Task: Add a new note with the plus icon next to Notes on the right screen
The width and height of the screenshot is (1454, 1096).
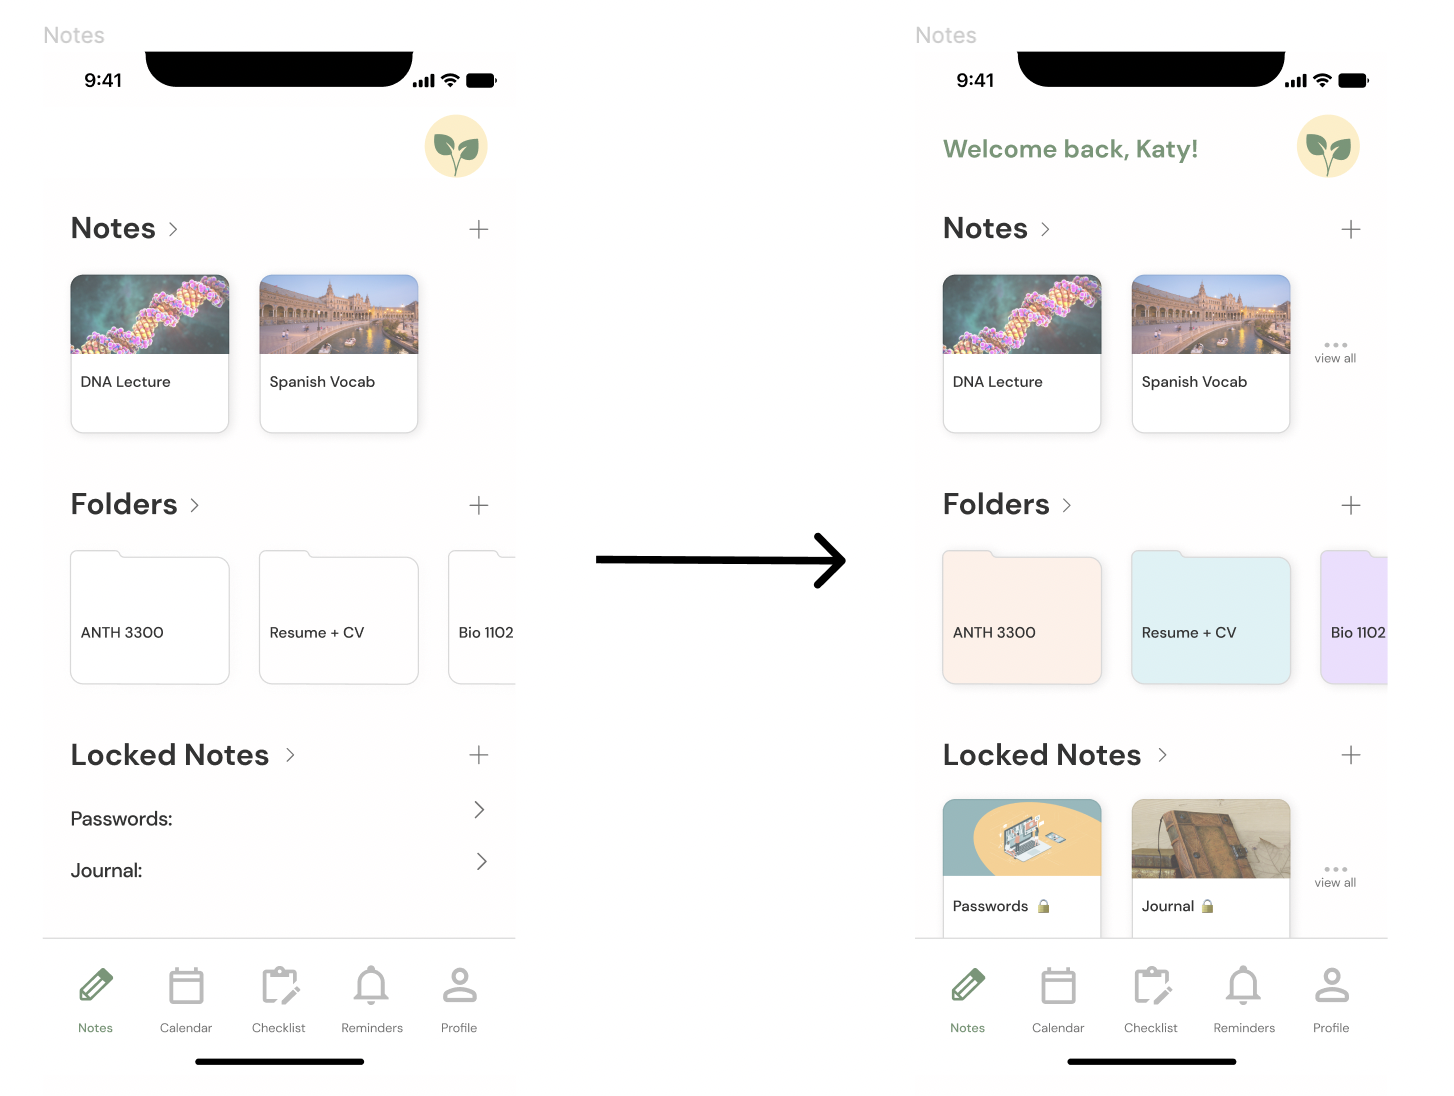Action: pyautogui.click(x=1351, y=229)
